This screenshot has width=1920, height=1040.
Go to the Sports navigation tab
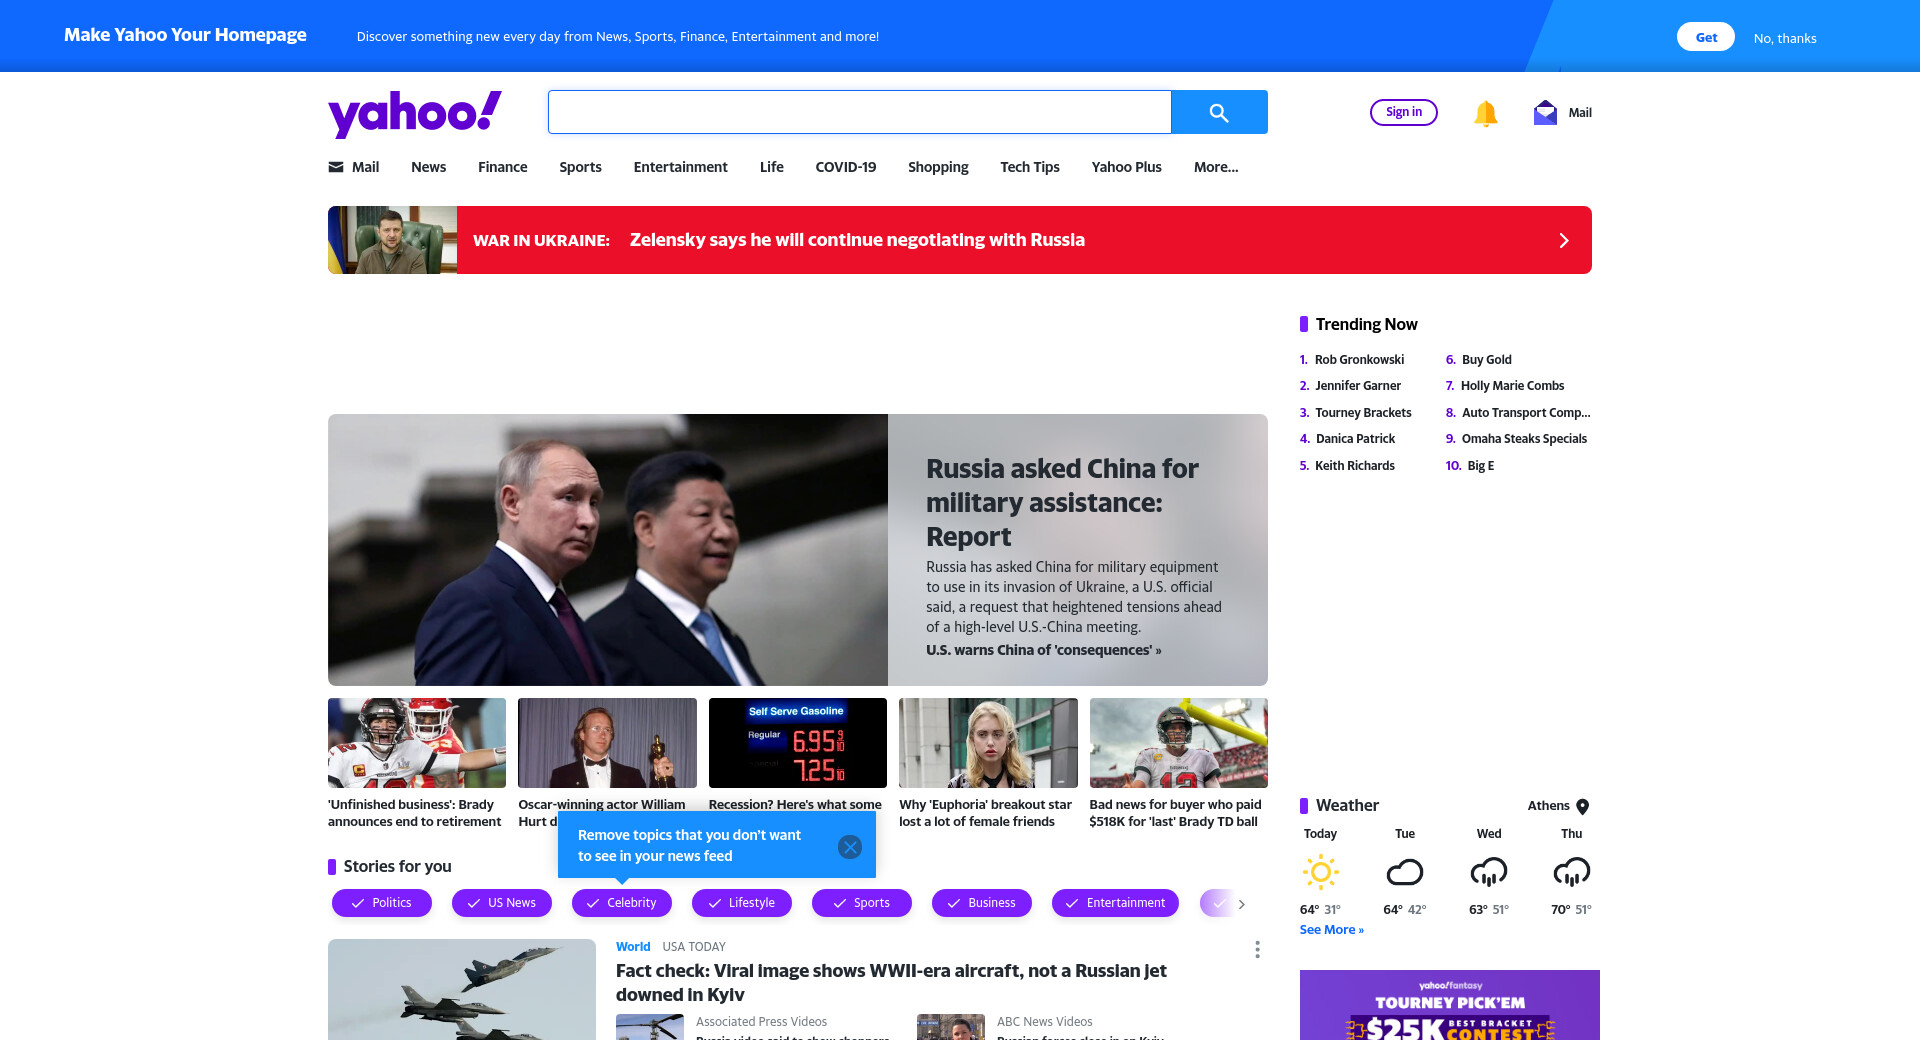click(x=581, y=167)
